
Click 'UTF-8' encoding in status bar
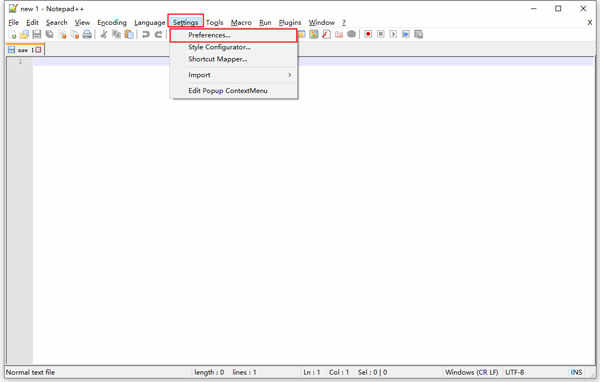tap(515, 372)
